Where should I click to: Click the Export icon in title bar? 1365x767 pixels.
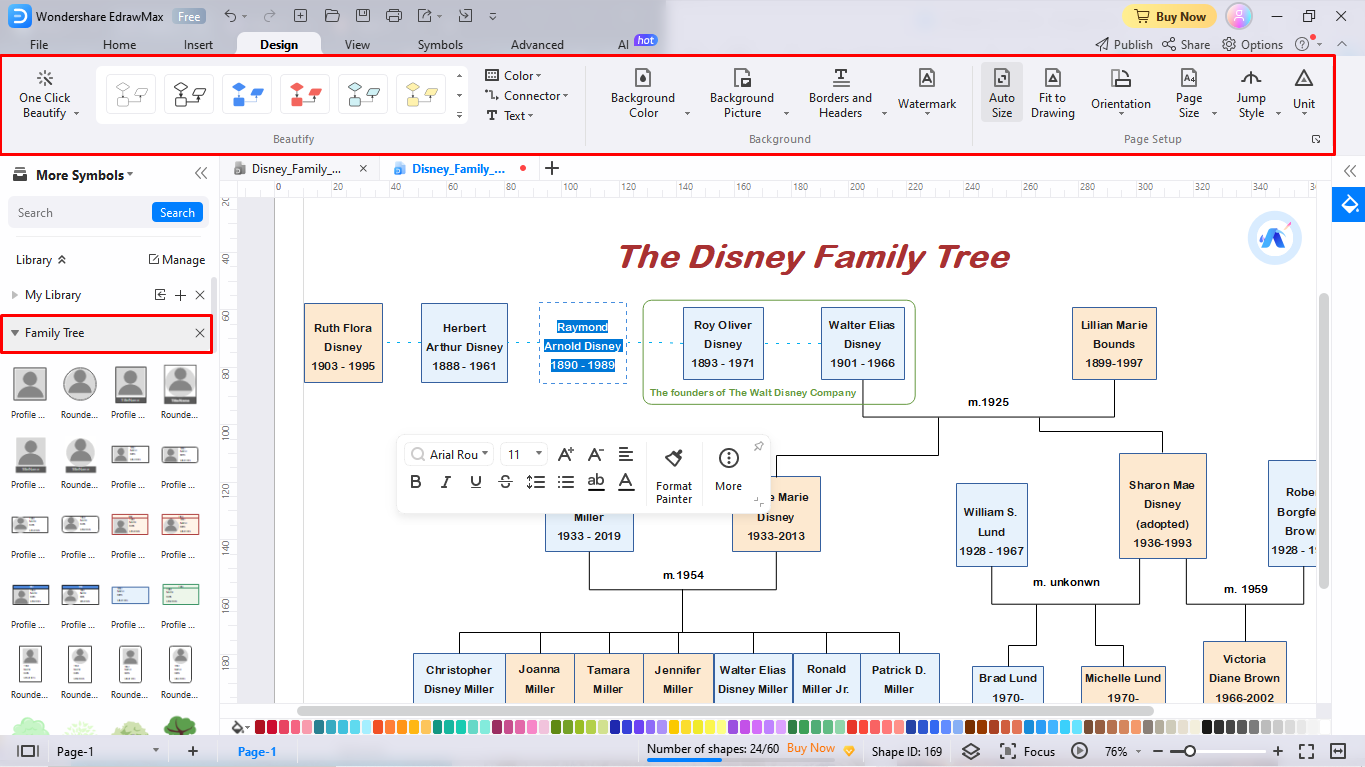tap(426, 16)
